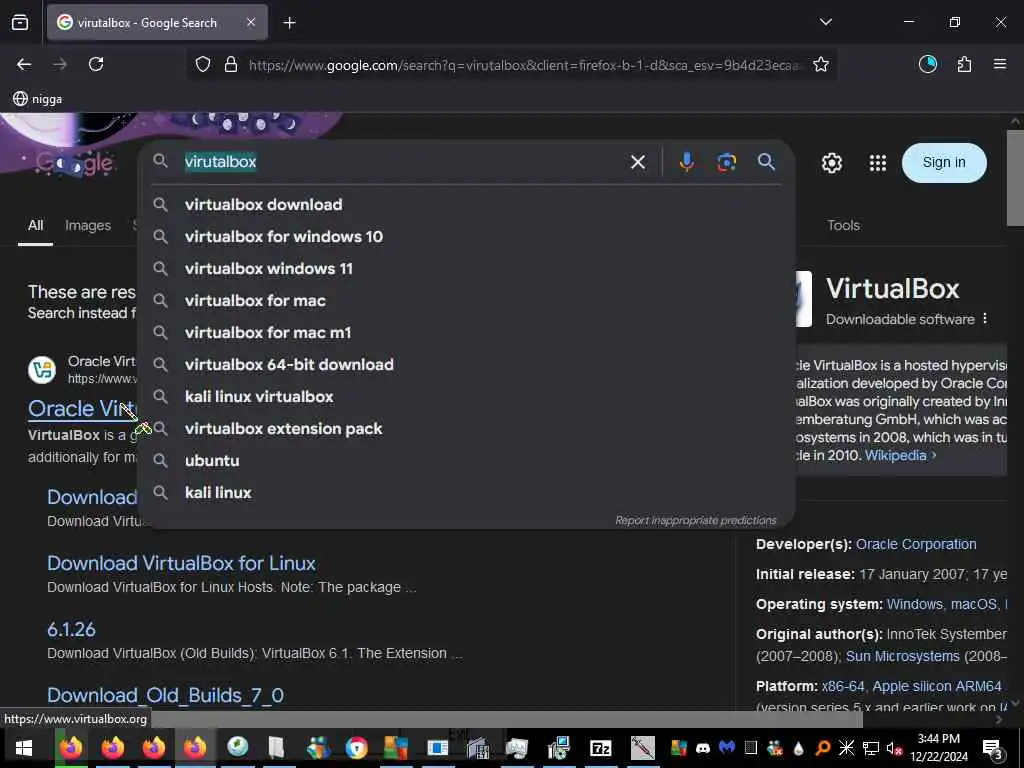The width and height of the screenshot is (1024, 768).
Task: Select the kali linux suggestion
Action: (466, 492)
